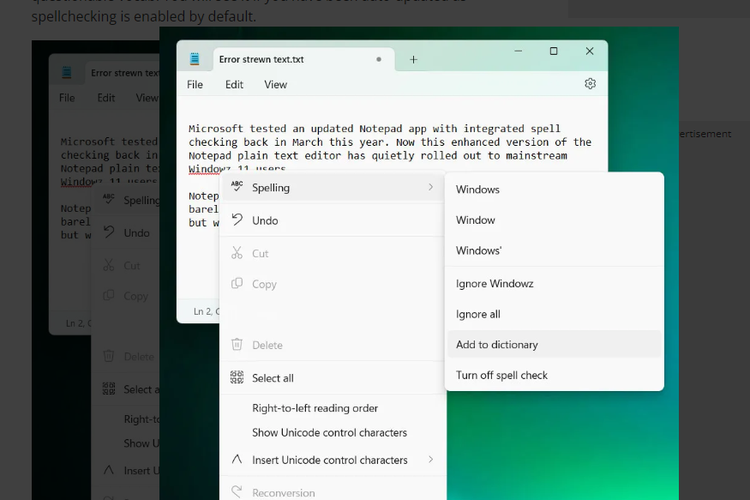Click the Spelling ABC icon
Image resolution: width=750 pixels, height=500 pixels.
[237, 187]
